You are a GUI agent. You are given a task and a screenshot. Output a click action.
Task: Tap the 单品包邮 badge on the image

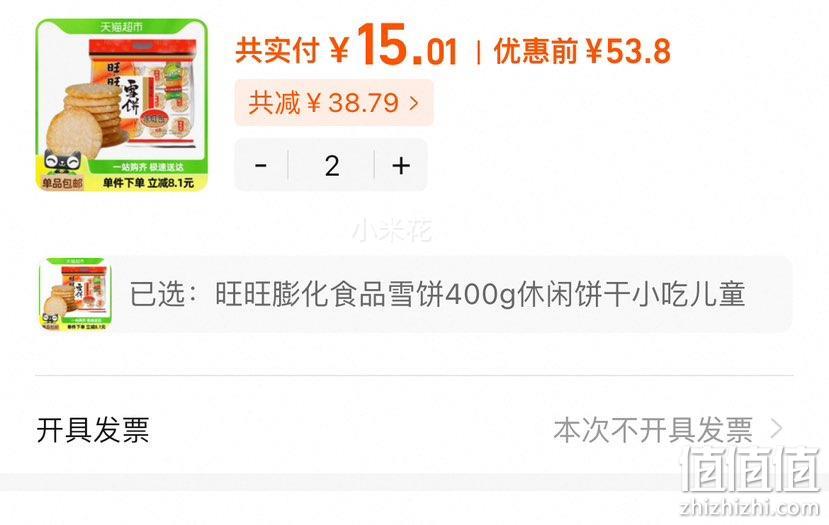pyautogui.click(x=62, y=183)
